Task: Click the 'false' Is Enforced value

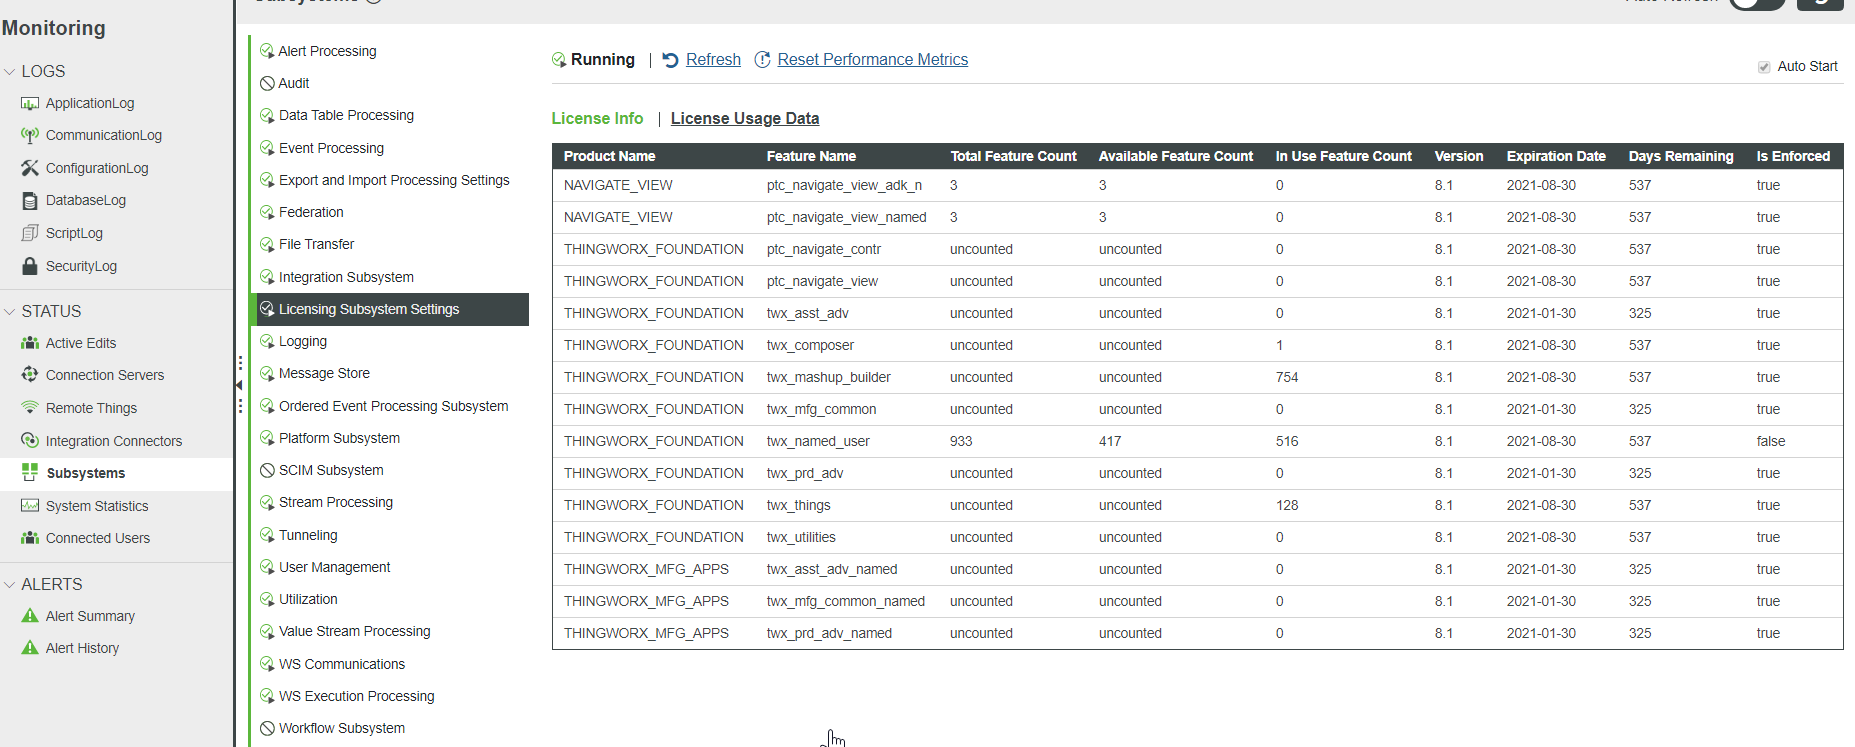Action: [x=1771, y=441]
